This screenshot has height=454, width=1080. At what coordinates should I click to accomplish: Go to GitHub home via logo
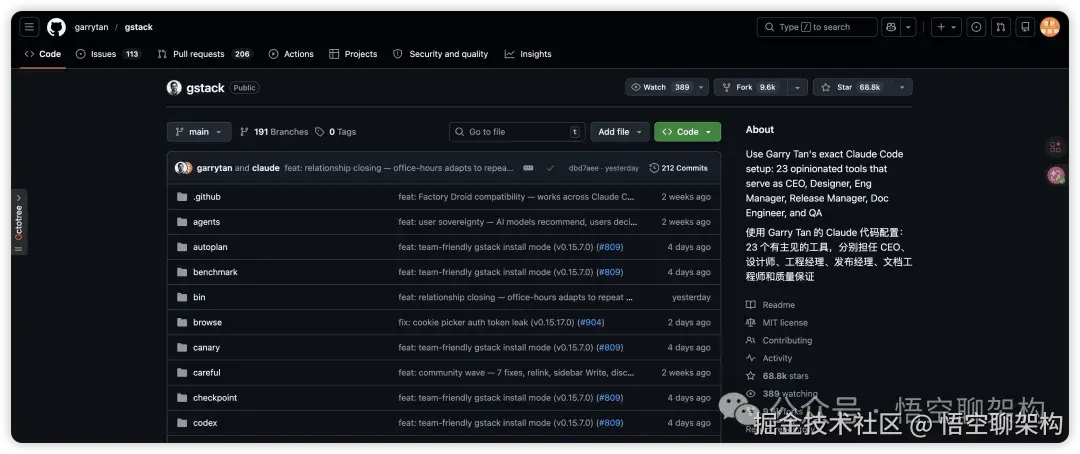56,27
